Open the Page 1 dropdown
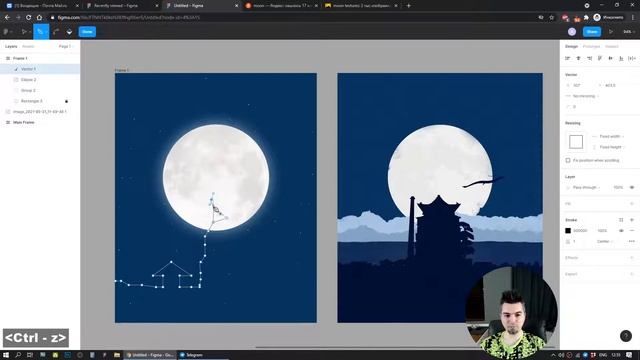The height and width of the screenshot is (360, 640). click(x=65, y=47)
